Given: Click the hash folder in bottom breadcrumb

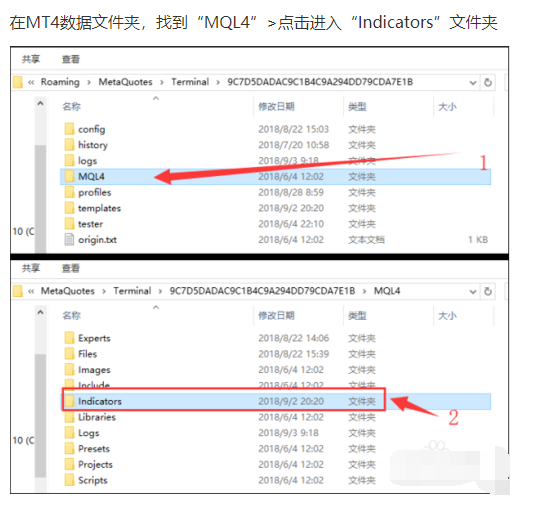Looking at the screenshot, I should coord(262,291).
